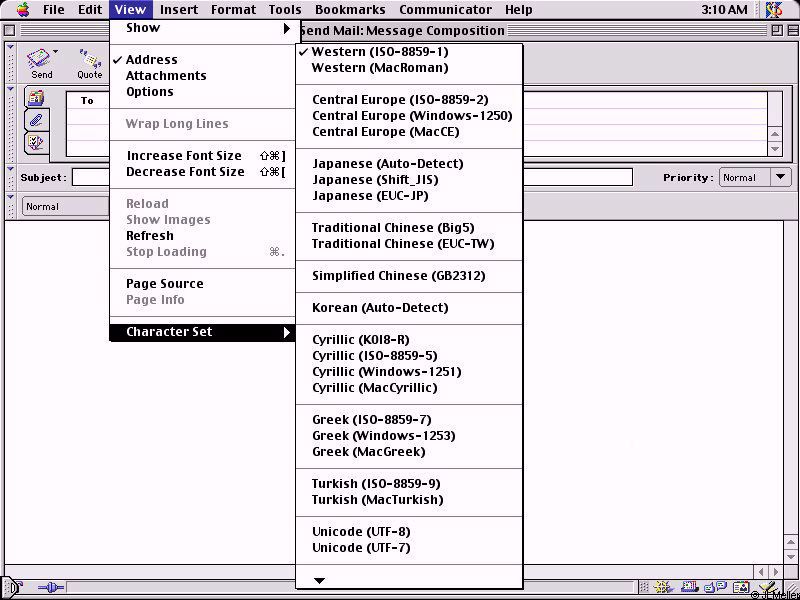Image resolution: width=800 pixels, height=600 pixels.
Task: Open Address Book from the component bar
Action: click(x=741, y=587)
